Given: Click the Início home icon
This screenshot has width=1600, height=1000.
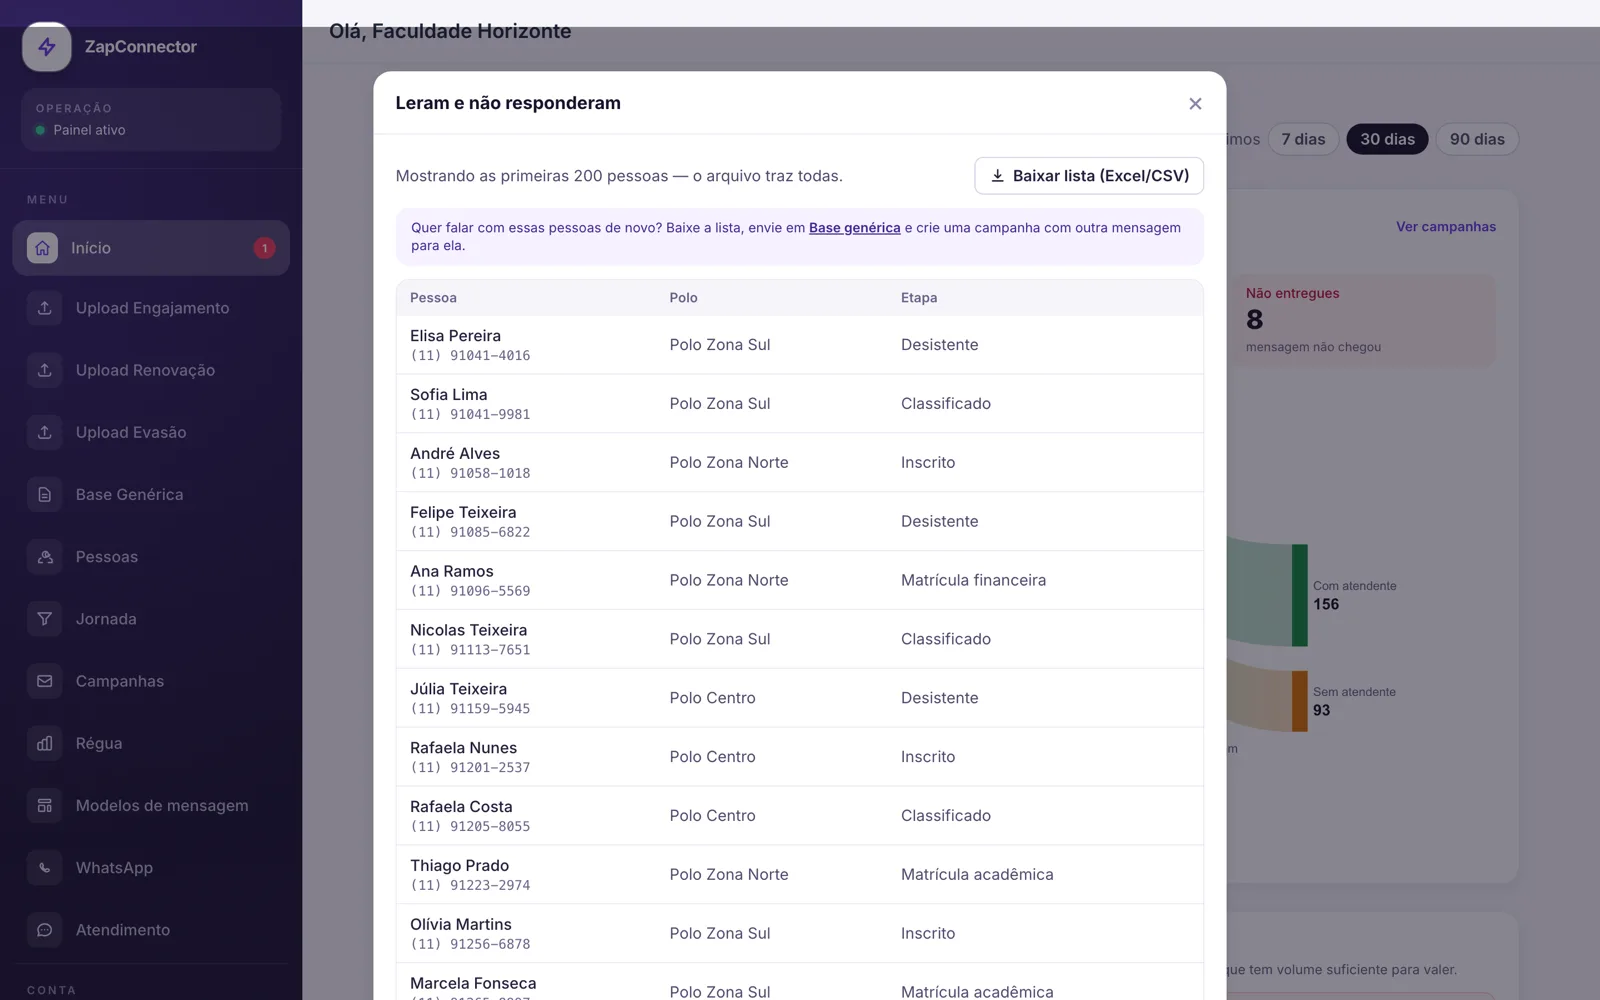Looking at the screenshot, I should coord(42,248).
